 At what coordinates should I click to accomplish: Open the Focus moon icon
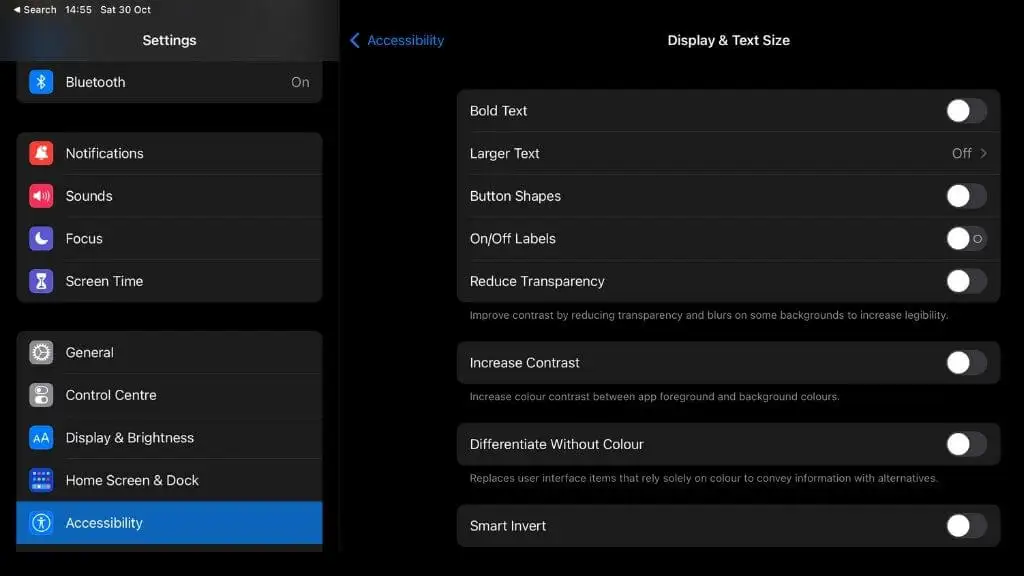pyautogui.click(x=41, y=238)
